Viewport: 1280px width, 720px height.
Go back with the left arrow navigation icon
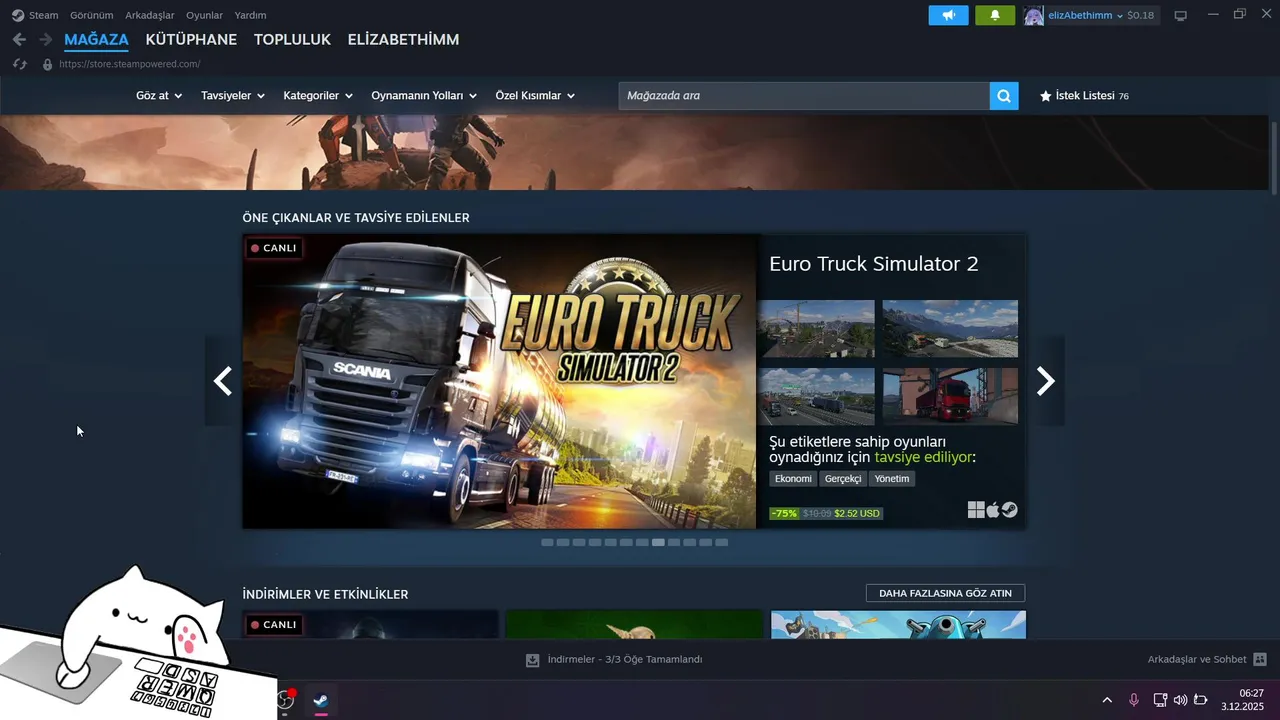click(x=19, y=39)
